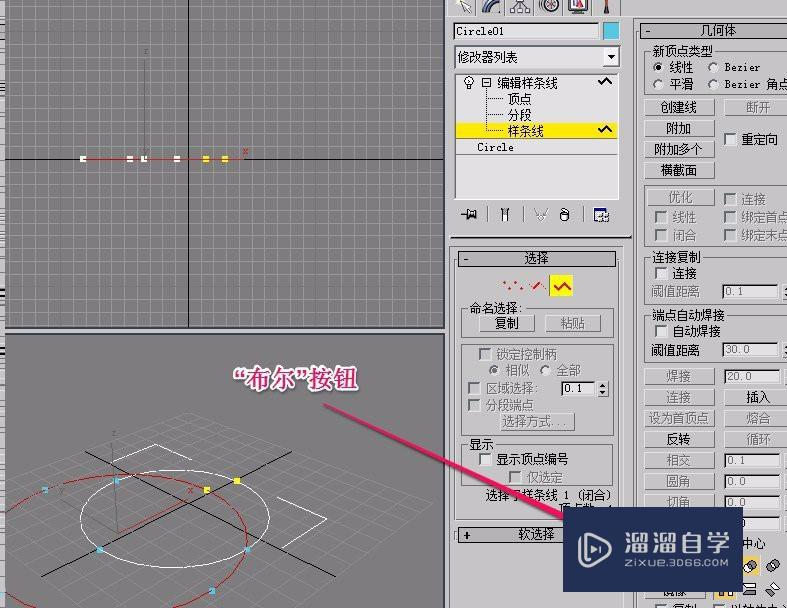Activate vertex selection dots icon
Viewport: 787px width, 608px height.
(512, 286)
